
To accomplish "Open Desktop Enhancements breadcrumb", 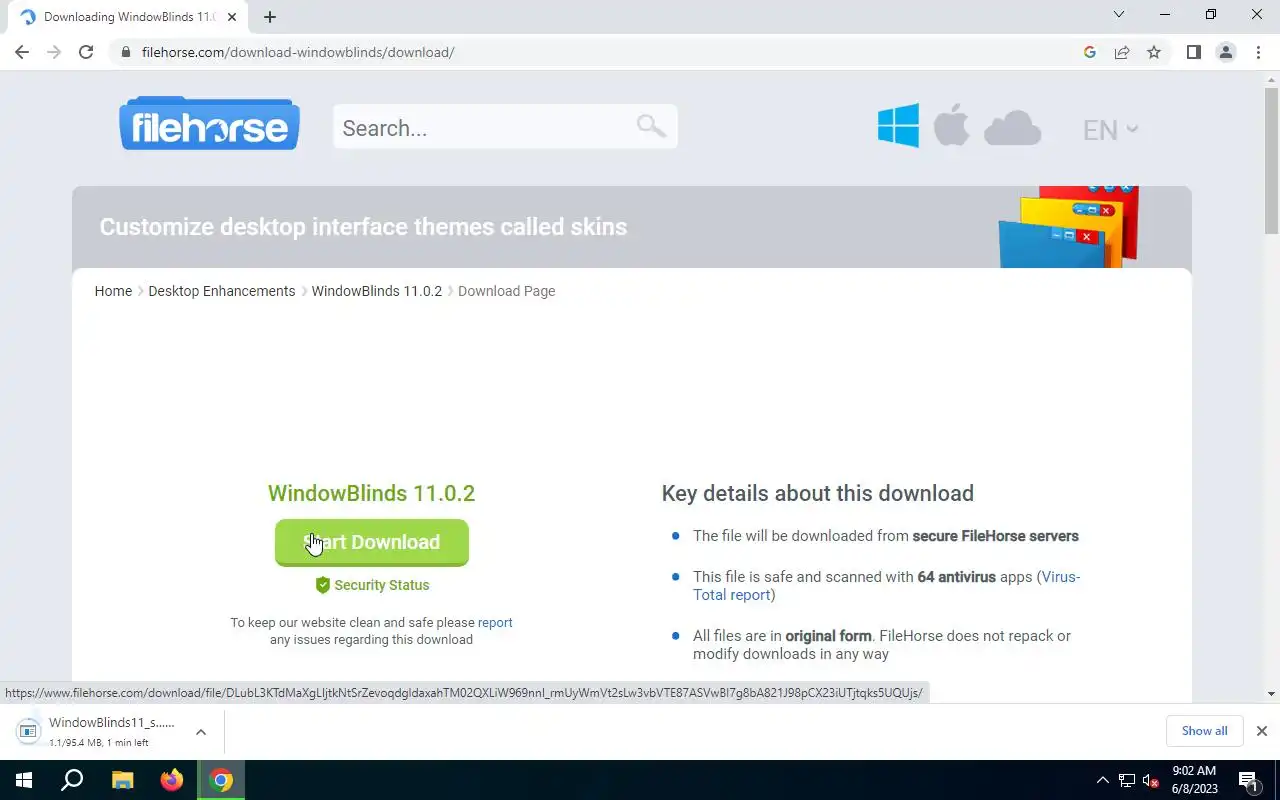I will (x=222, y=291).
